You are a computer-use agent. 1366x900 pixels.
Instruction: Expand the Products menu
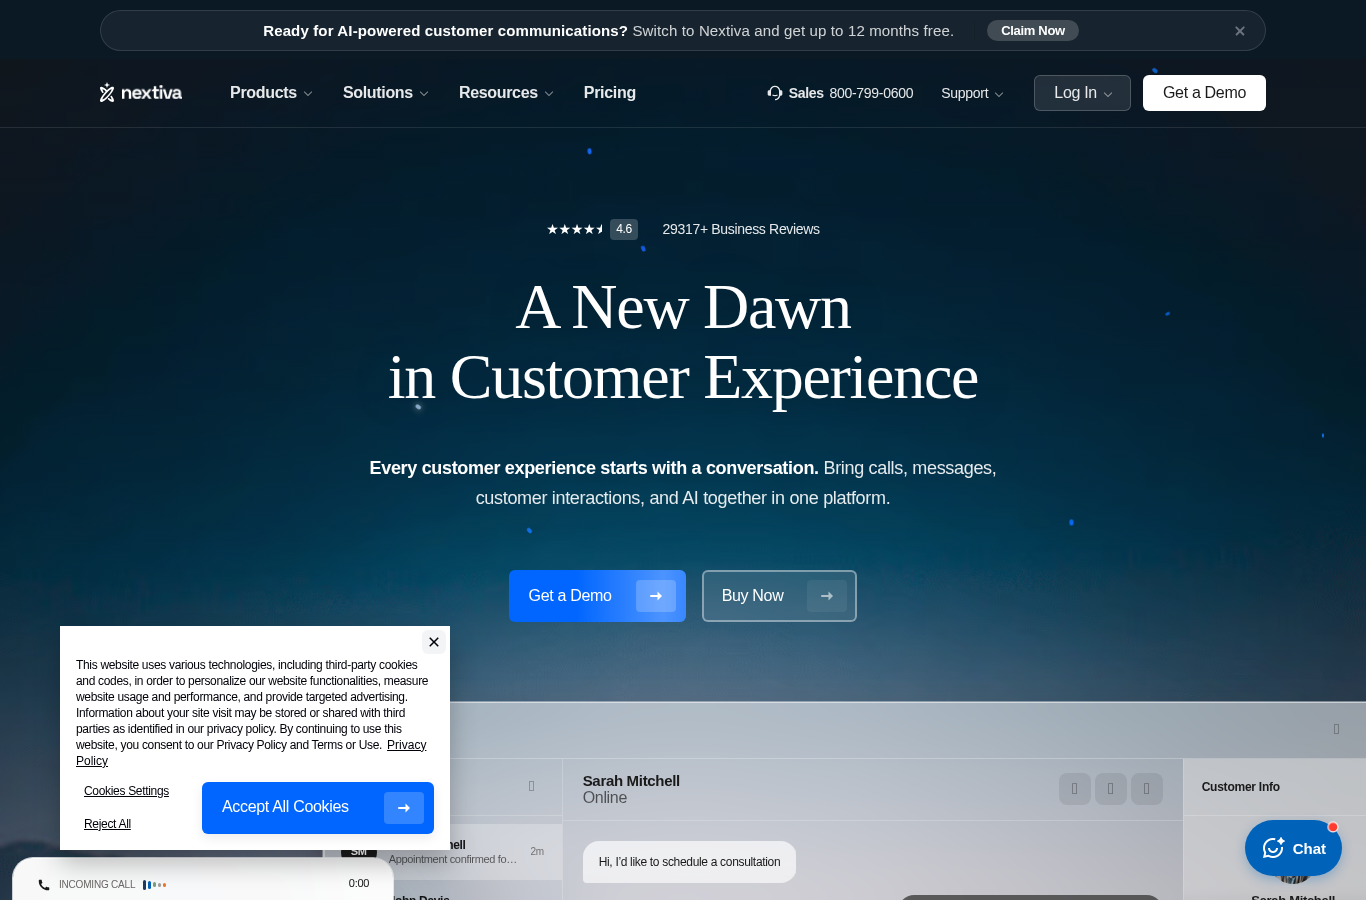tap(271, 93)
